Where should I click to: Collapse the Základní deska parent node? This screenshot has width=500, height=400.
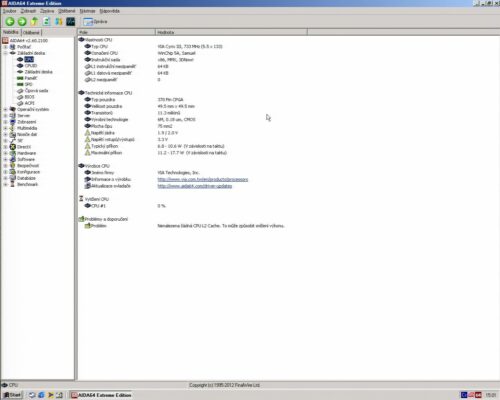(x=5, y=53)
